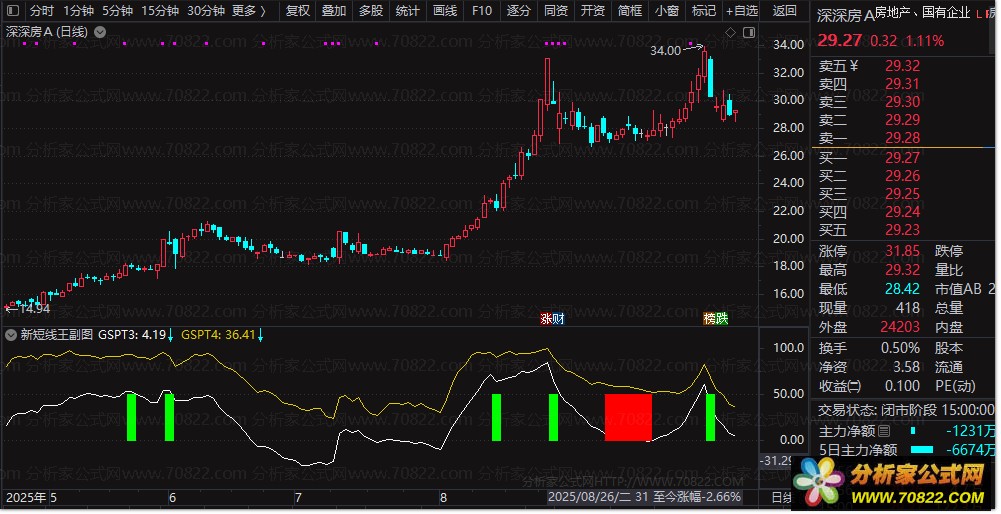Screen dimensions: 1001x514
Task: Click the 最低 value 28.42
Action: (x=903, y=289)
